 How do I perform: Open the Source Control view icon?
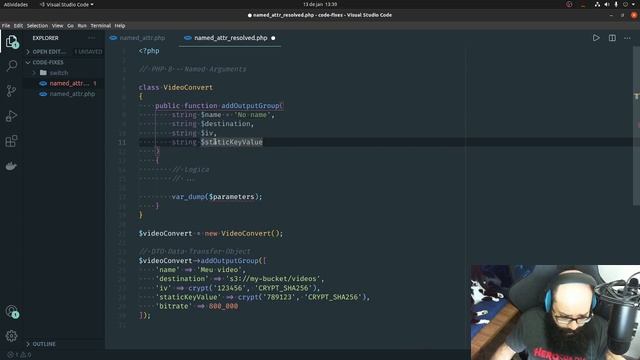tap(11, 91)
